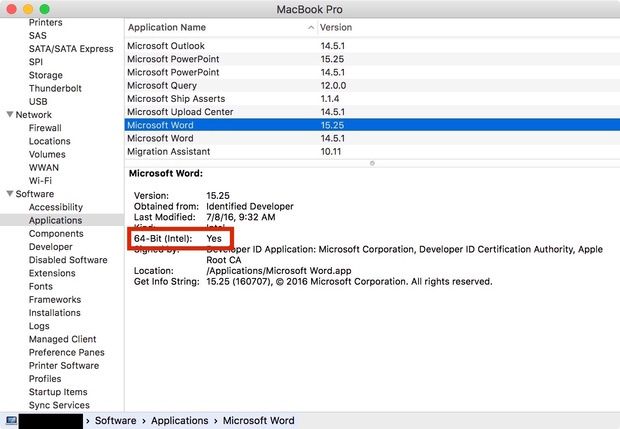The image size is (620, 429).
Task: Sort by the Version column header
Action: point(336,27)
